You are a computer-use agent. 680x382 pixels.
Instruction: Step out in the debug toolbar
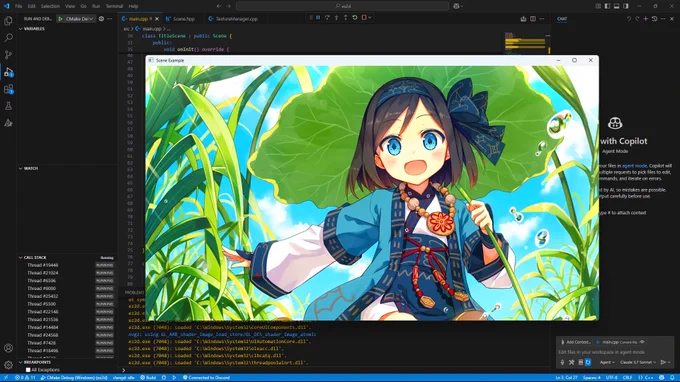pos(345,17)
